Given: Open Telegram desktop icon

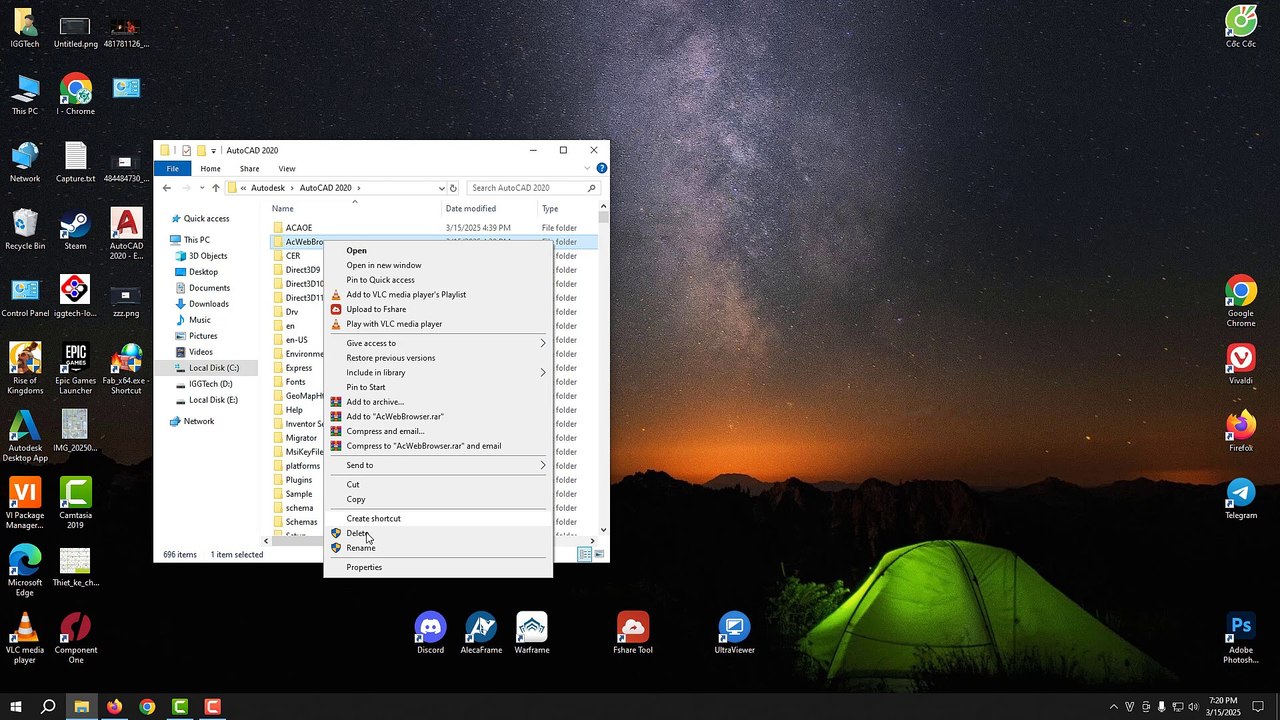Looking at the screenshot, I should [x=1241, y=499].
